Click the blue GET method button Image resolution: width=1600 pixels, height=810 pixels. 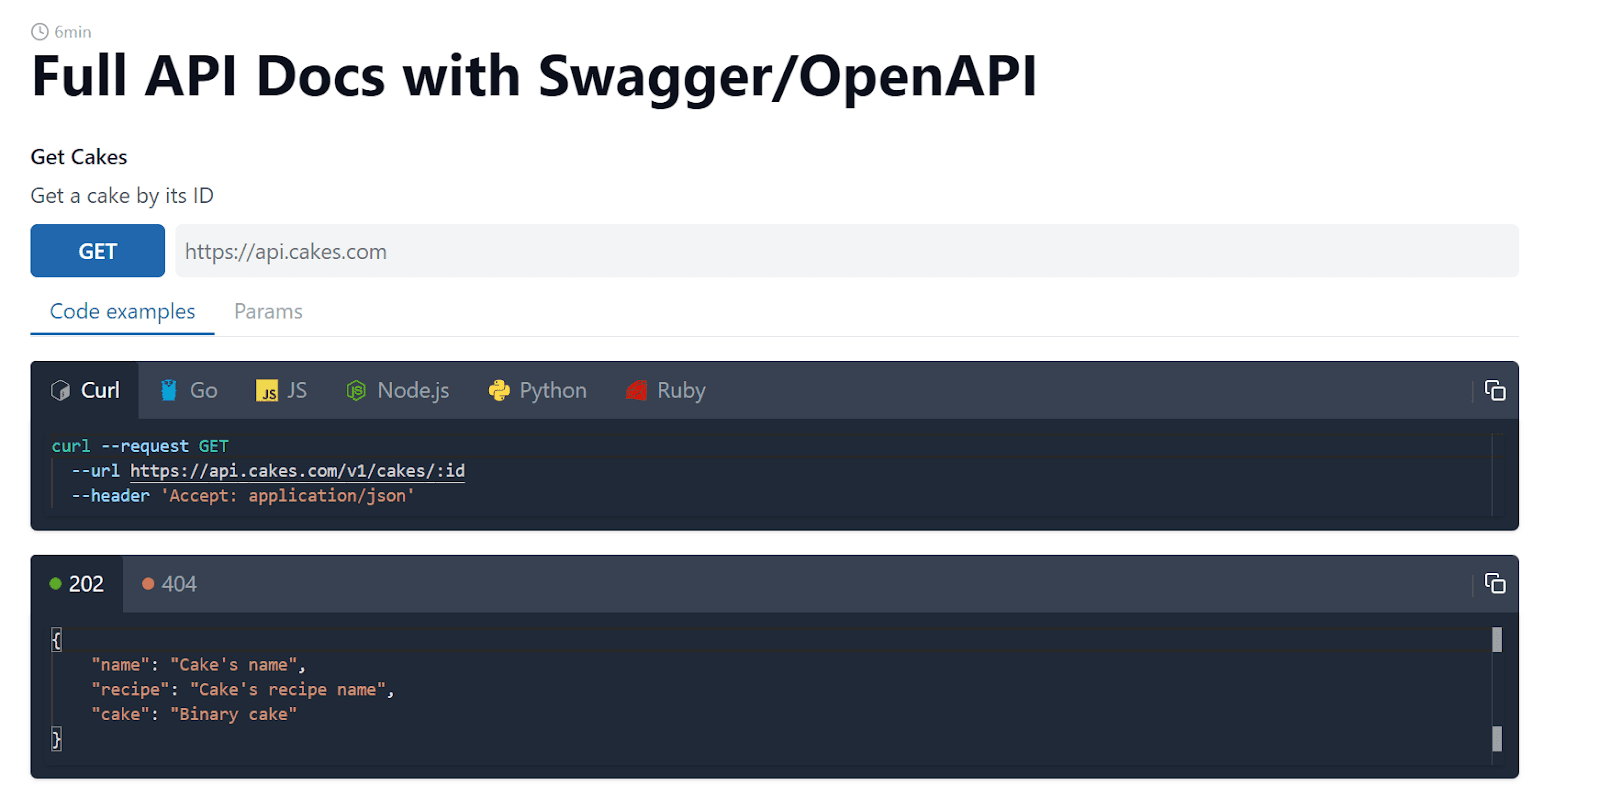(97, 250)
